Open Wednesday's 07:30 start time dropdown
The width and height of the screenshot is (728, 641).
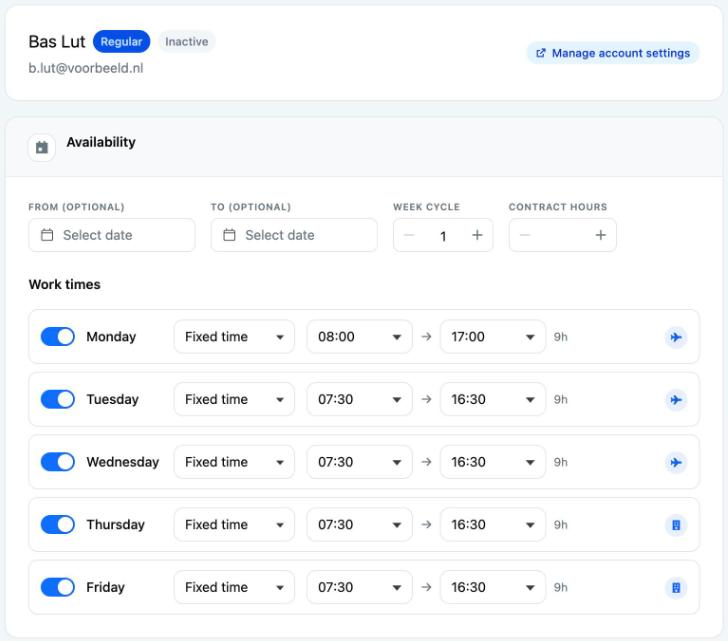[x=359, y=462]
